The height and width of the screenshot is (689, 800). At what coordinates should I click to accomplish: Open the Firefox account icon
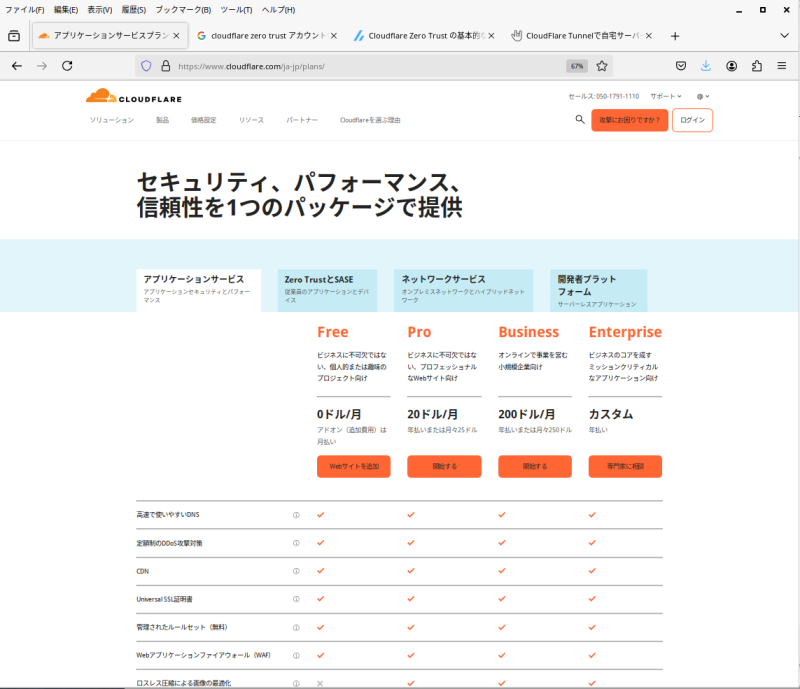pyautogui.click(x=732, y=66)
